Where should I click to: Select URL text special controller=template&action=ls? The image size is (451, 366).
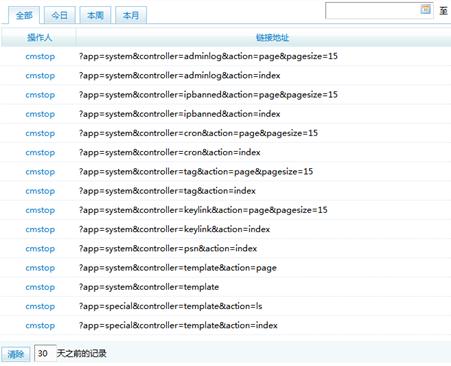[x=171, y=306]
